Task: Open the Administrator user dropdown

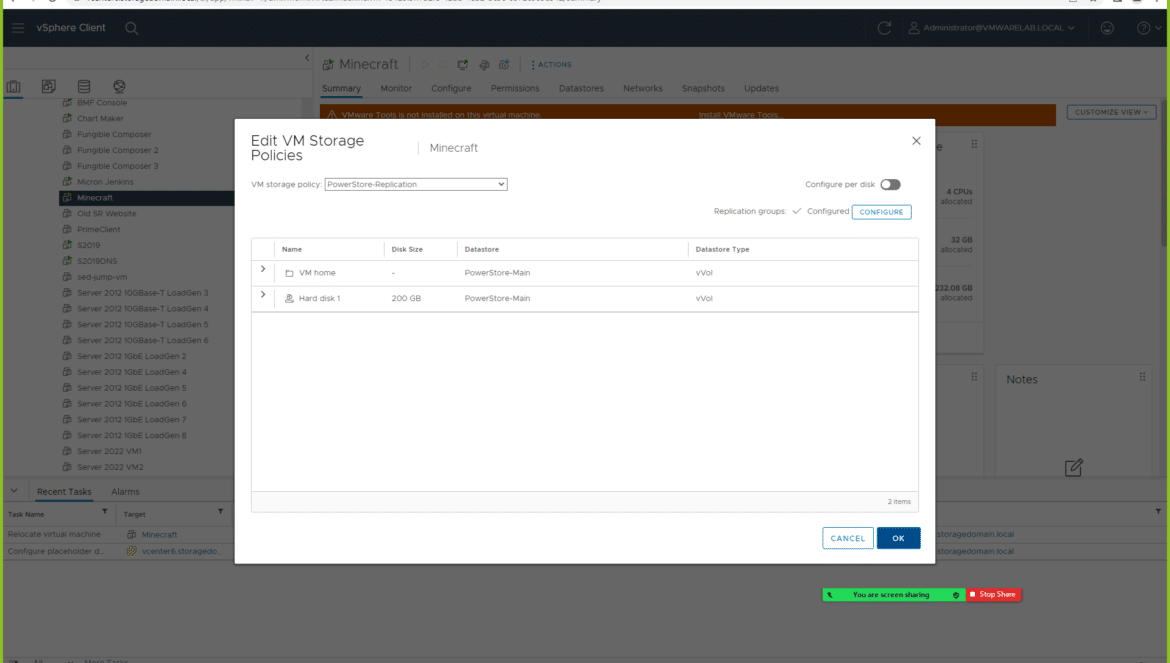Action: [x=992, y=28]
